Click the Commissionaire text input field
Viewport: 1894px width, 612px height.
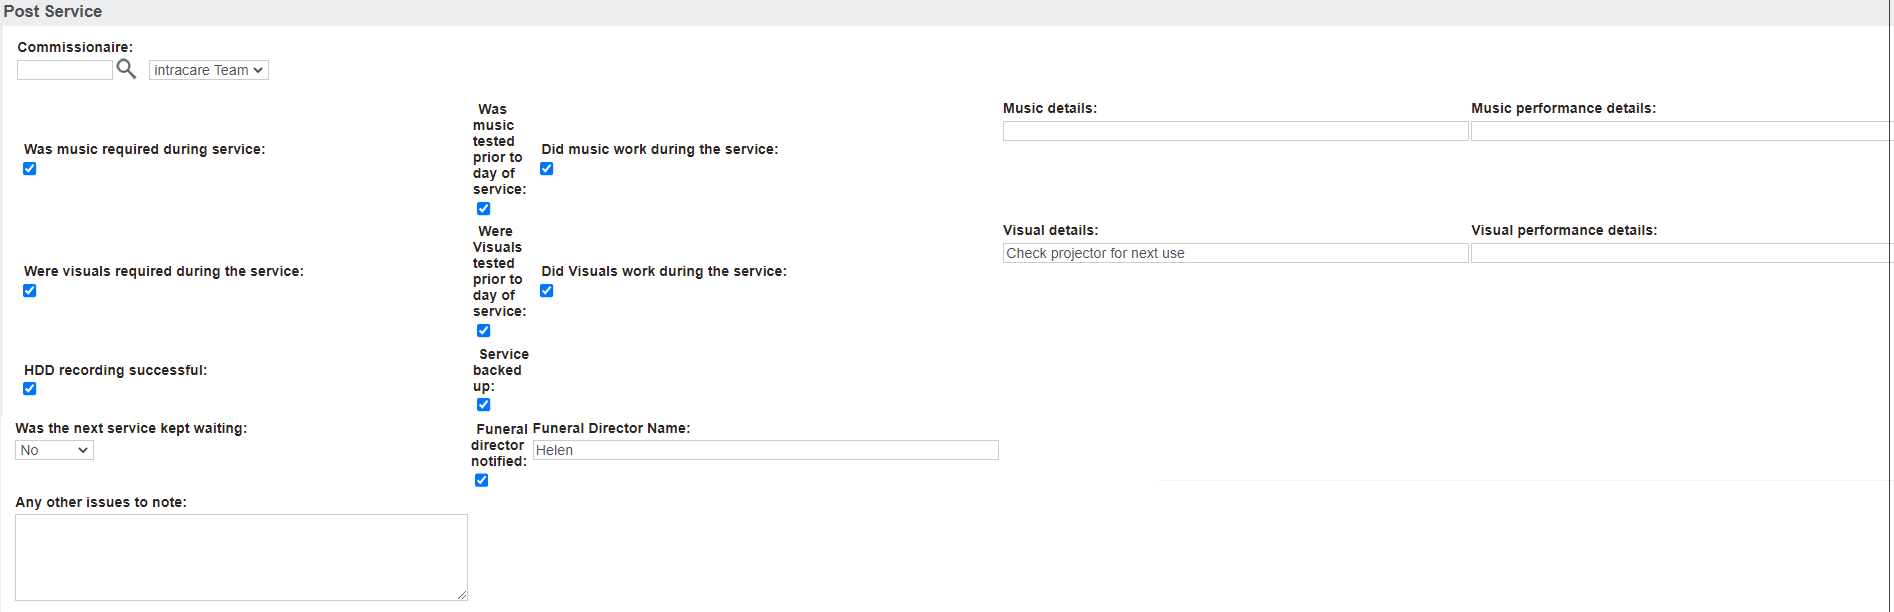click(65, 70)
